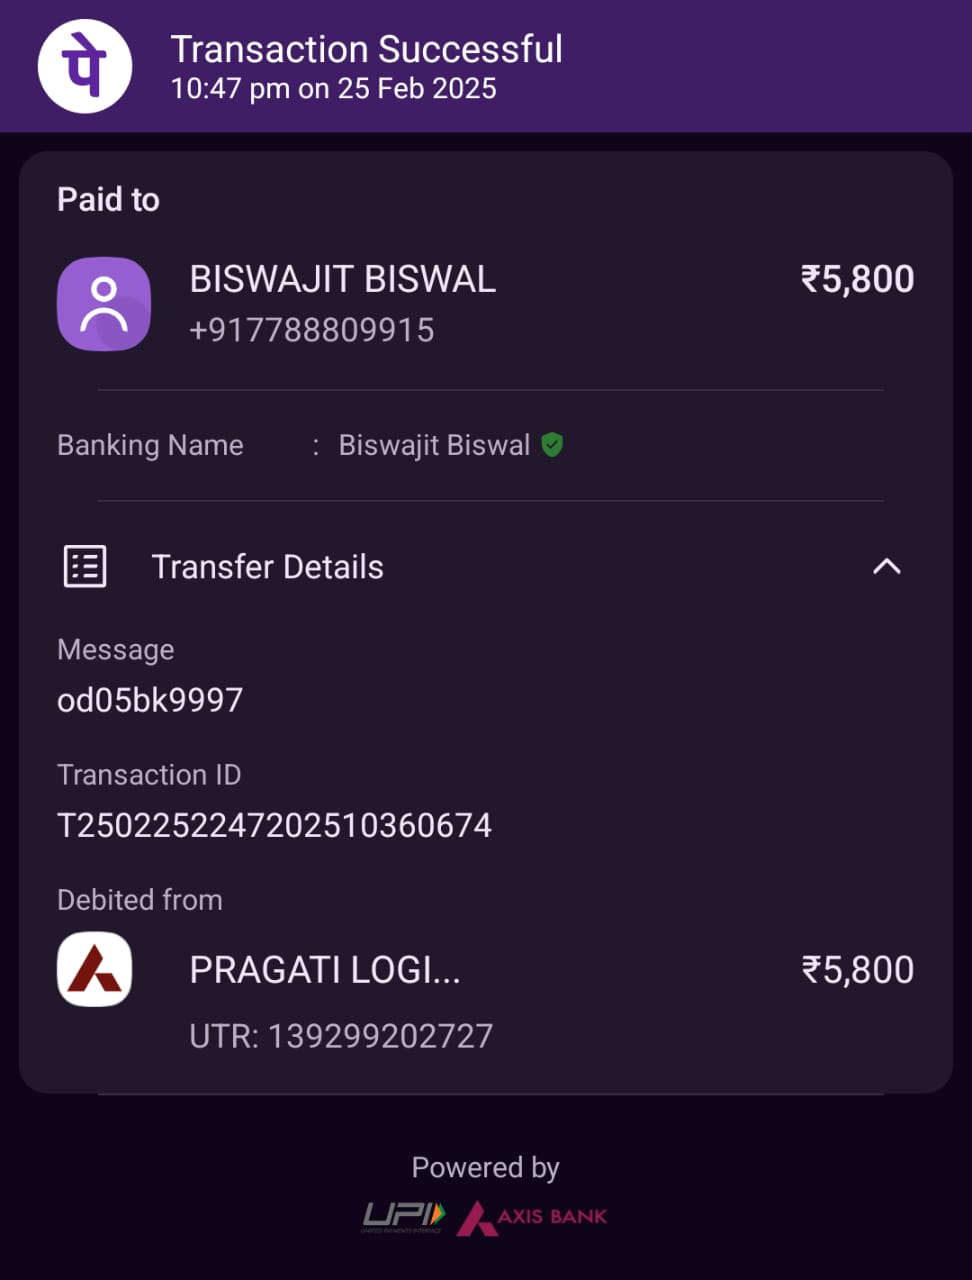The height and width of the screenshot is (1280, 972).
Task: Tap the Axis Bank footer logo
Action: coord(532,1217)
